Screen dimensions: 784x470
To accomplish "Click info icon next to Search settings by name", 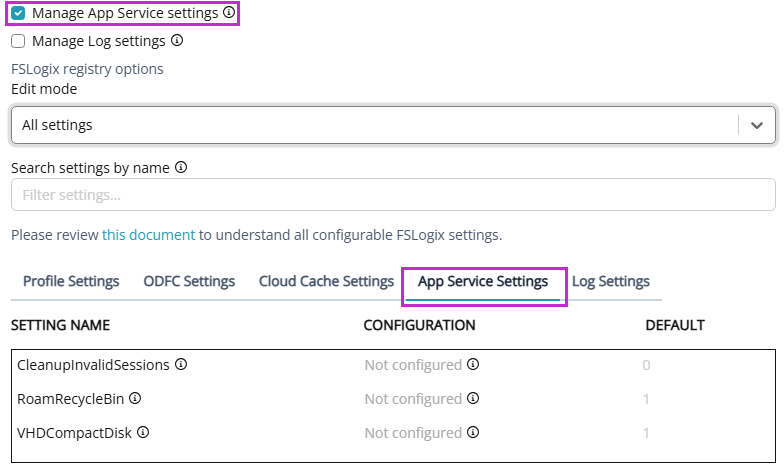I will click(182, 168).
